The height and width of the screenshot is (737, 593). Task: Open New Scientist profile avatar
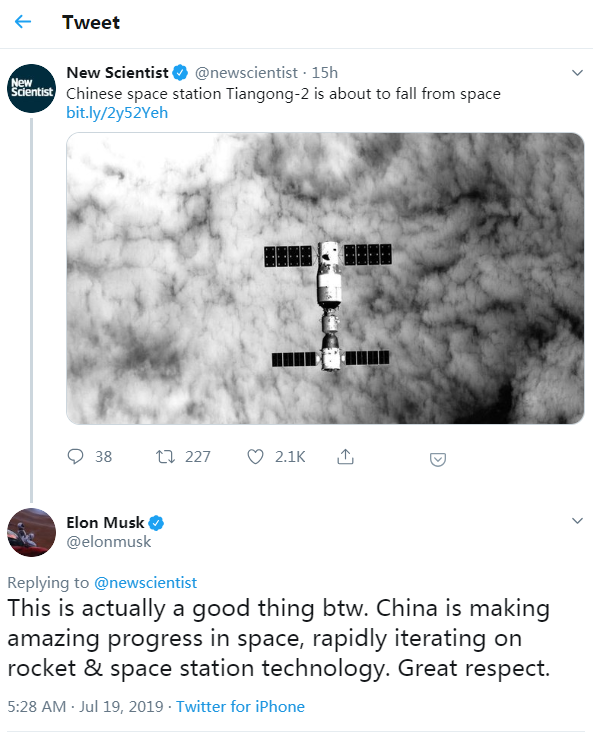pyautogui.click(x=31, y=88)
